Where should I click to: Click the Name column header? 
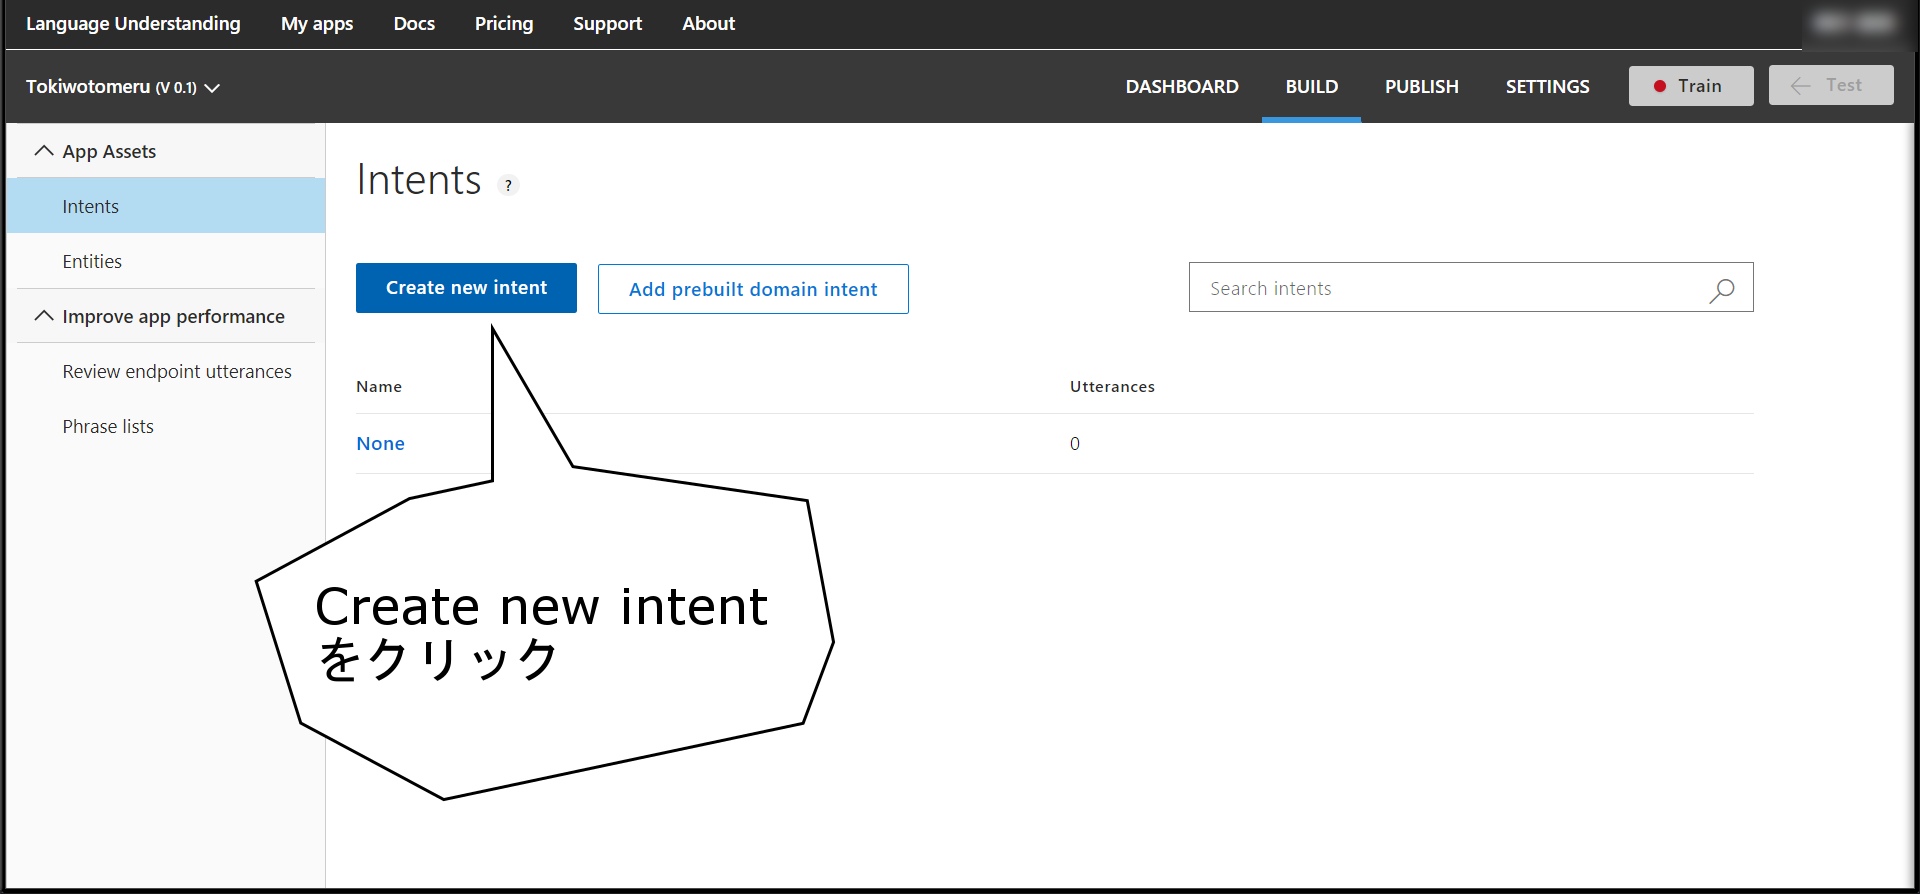[x=379, y=387]
